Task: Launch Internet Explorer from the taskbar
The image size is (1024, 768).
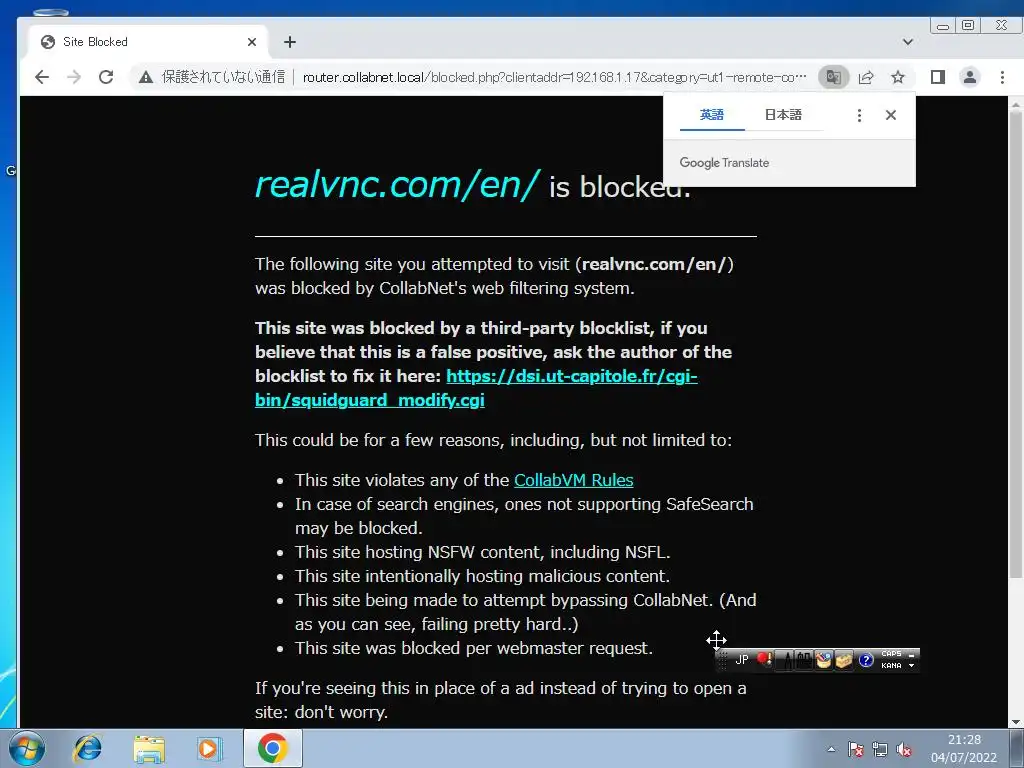Action: click(x=88, y=748)
